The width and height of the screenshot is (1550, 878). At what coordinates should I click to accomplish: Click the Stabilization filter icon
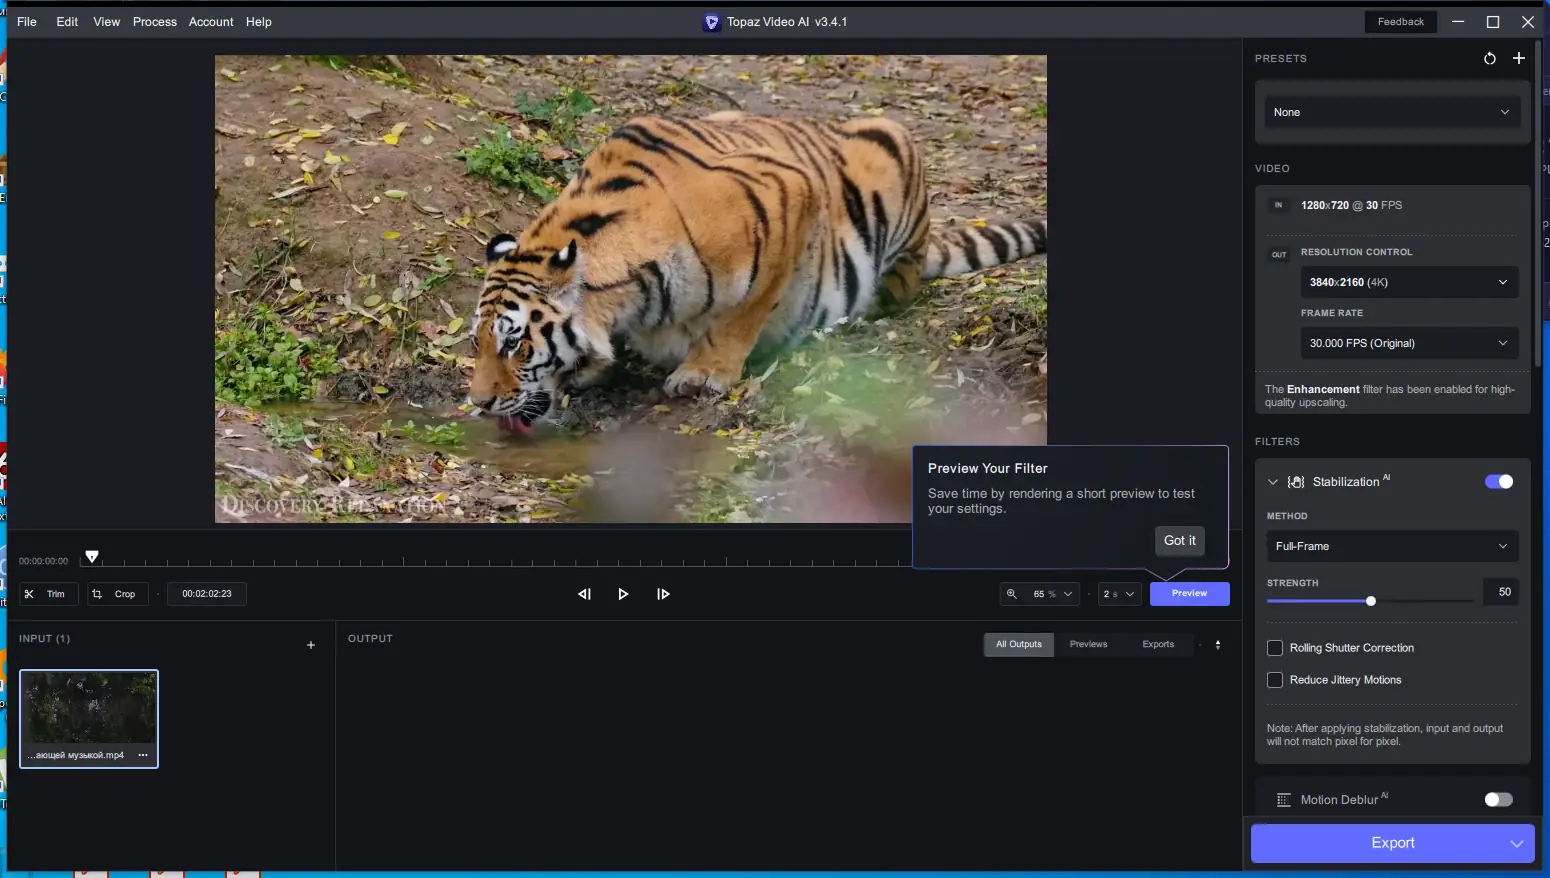coord(1297,481)
